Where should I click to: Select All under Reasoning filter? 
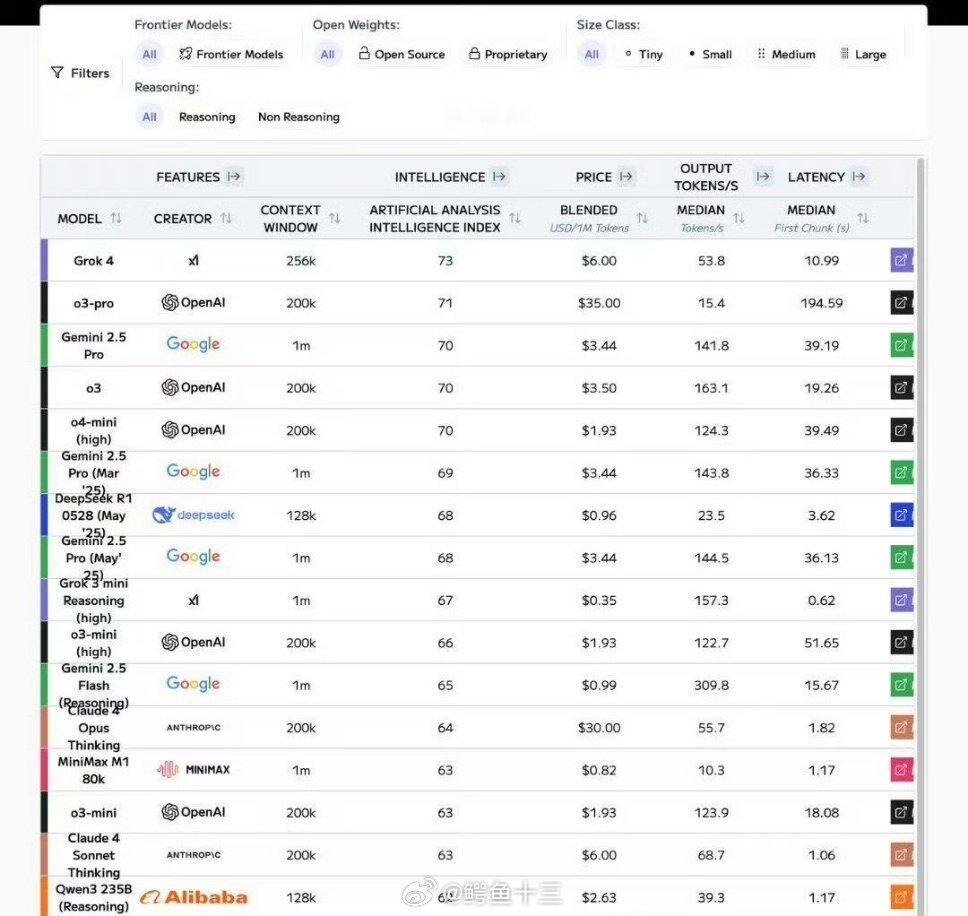click(149, 117)
